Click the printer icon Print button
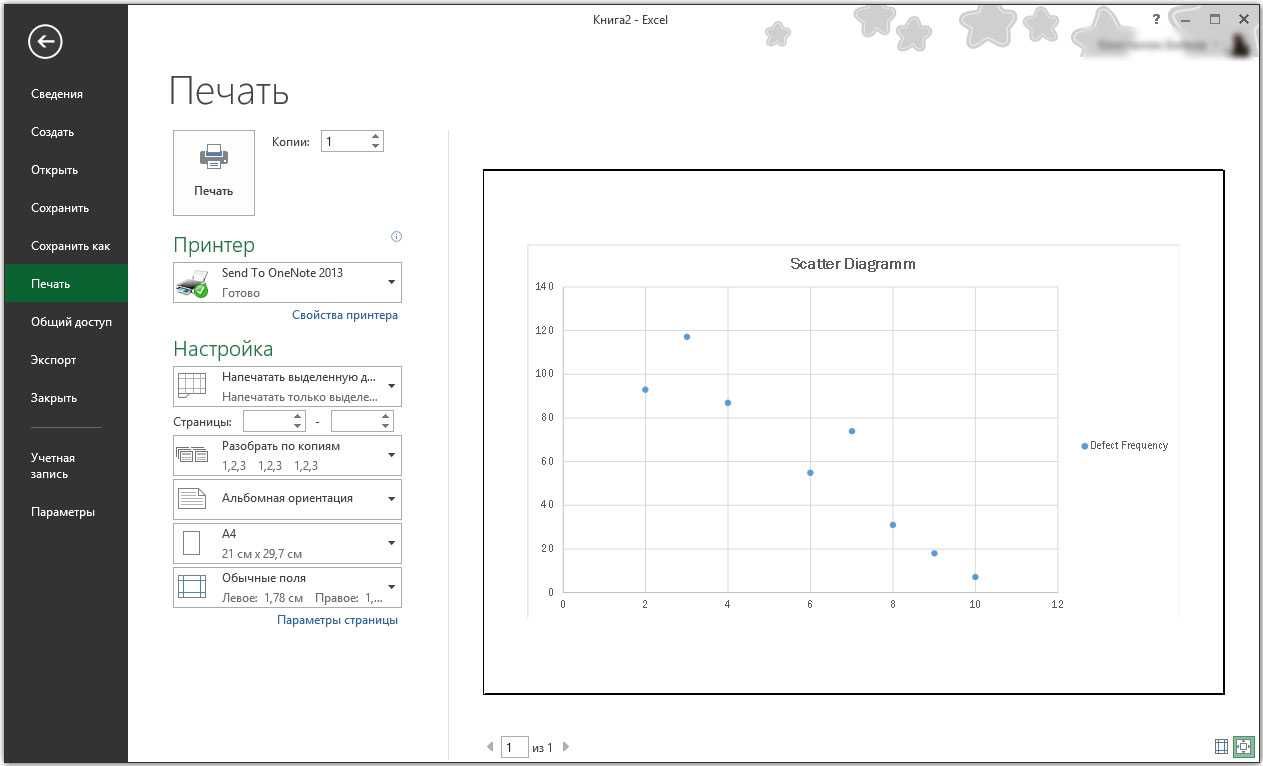Image resolution: width=1263 pixels, height=766 pixels. point(213,173)
